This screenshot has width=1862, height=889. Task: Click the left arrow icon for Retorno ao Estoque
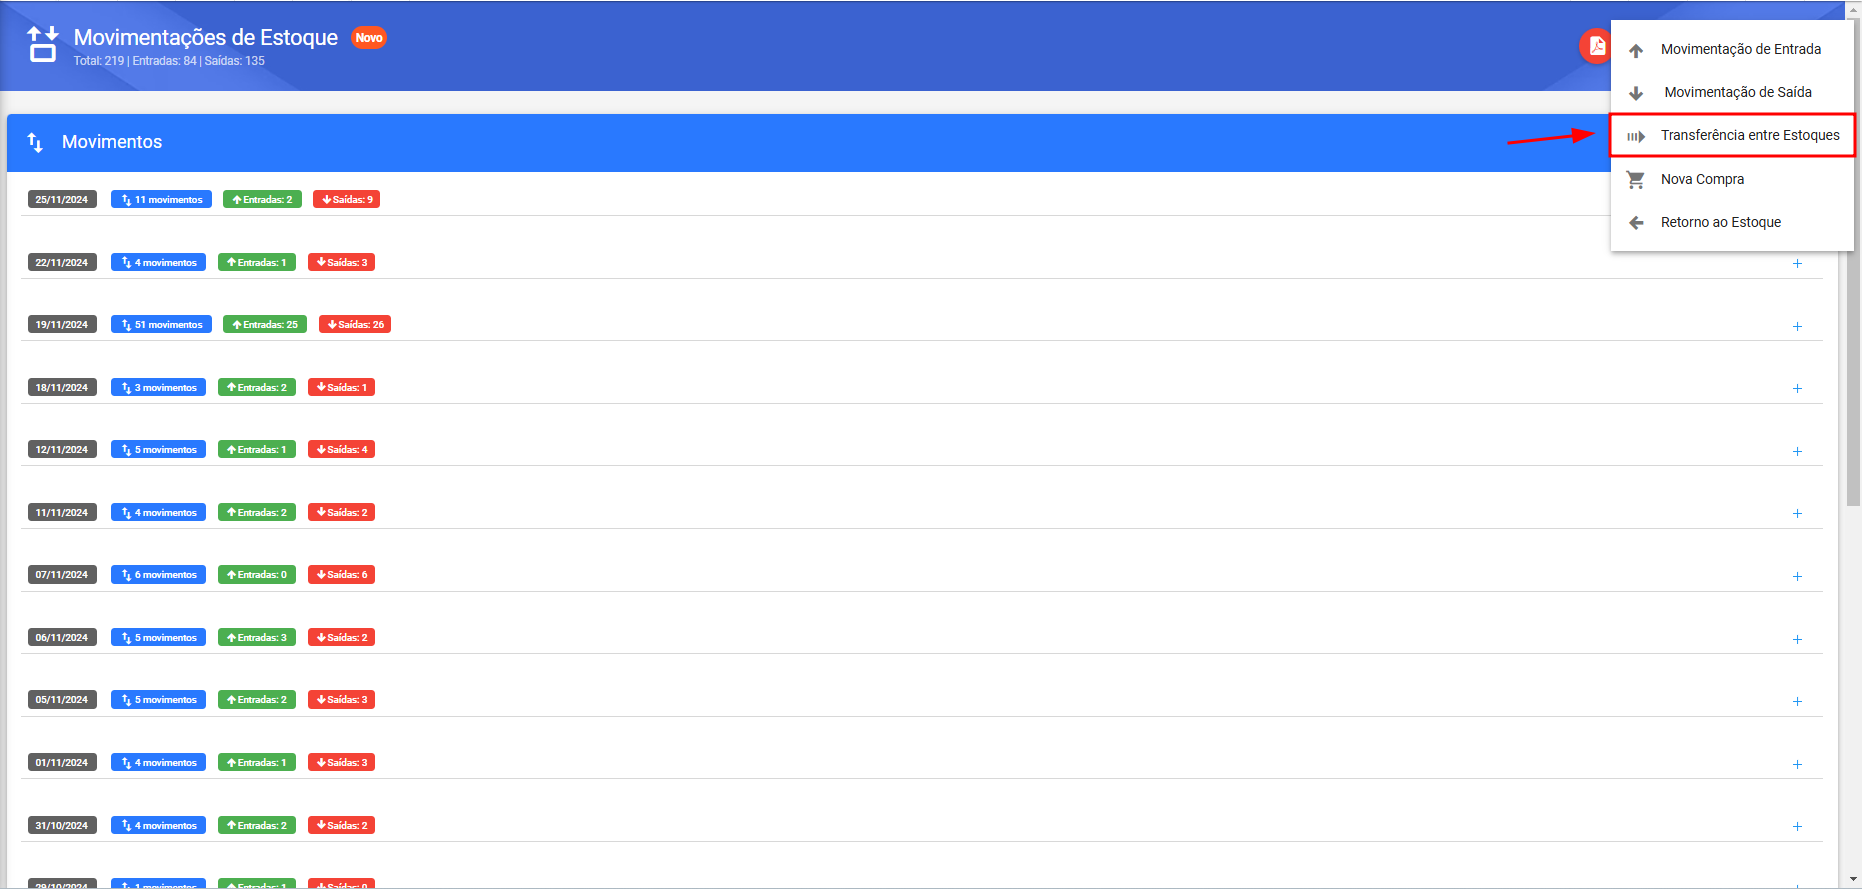pyautogui.click(x=1636, y=222)
